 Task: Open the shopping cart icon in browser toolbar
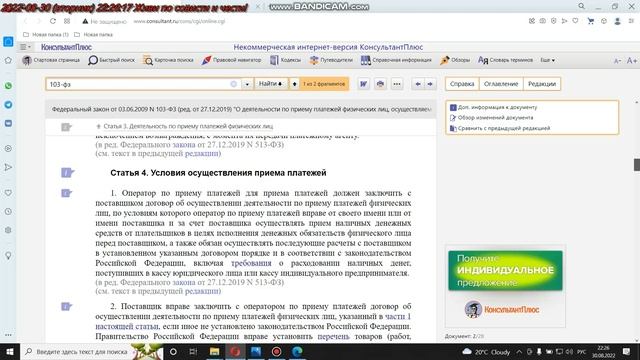pos(590,21)
